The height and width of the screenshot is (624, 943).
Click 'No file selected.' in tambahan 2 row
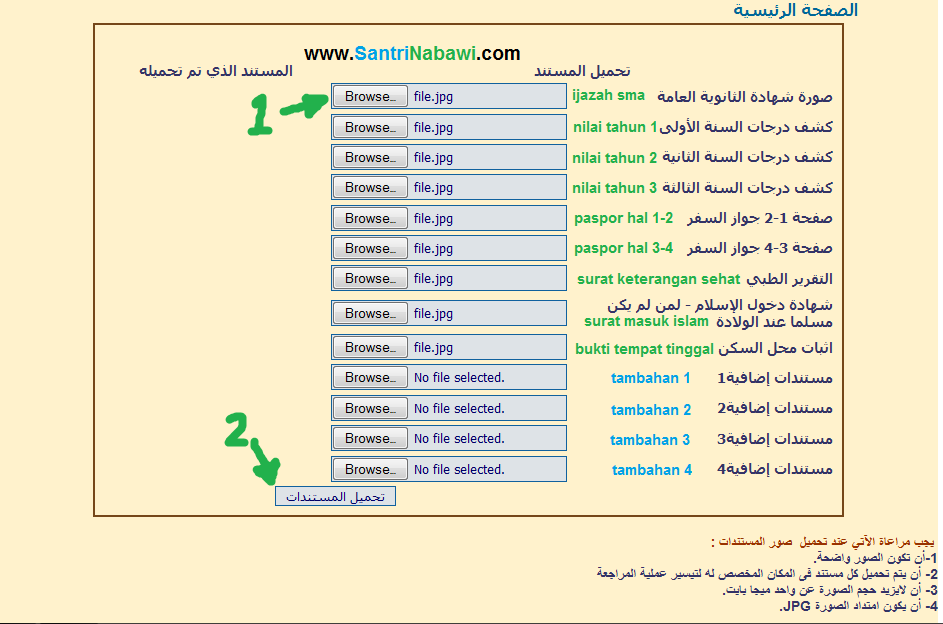point(459,408)
